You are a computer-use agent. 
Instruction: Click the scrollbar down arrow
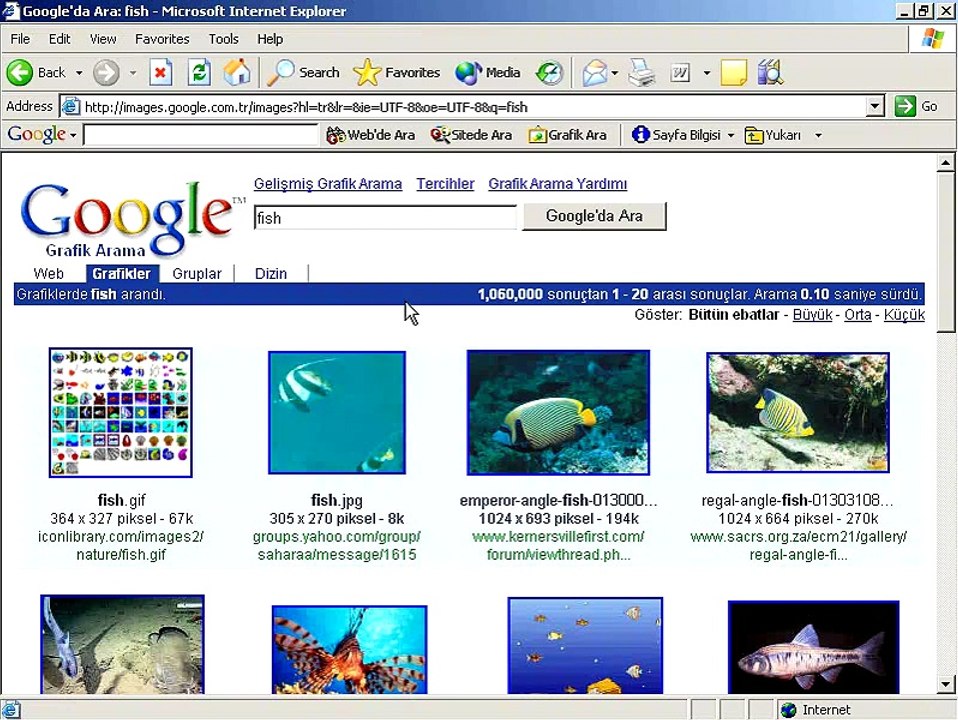tap(945, 685)
